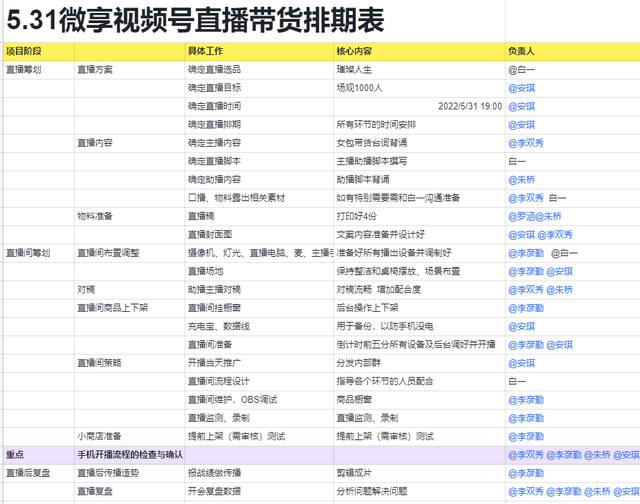Select the 直播间流程设计 cell
This screenshot has width=640, height=504.
tap(259, 382)
